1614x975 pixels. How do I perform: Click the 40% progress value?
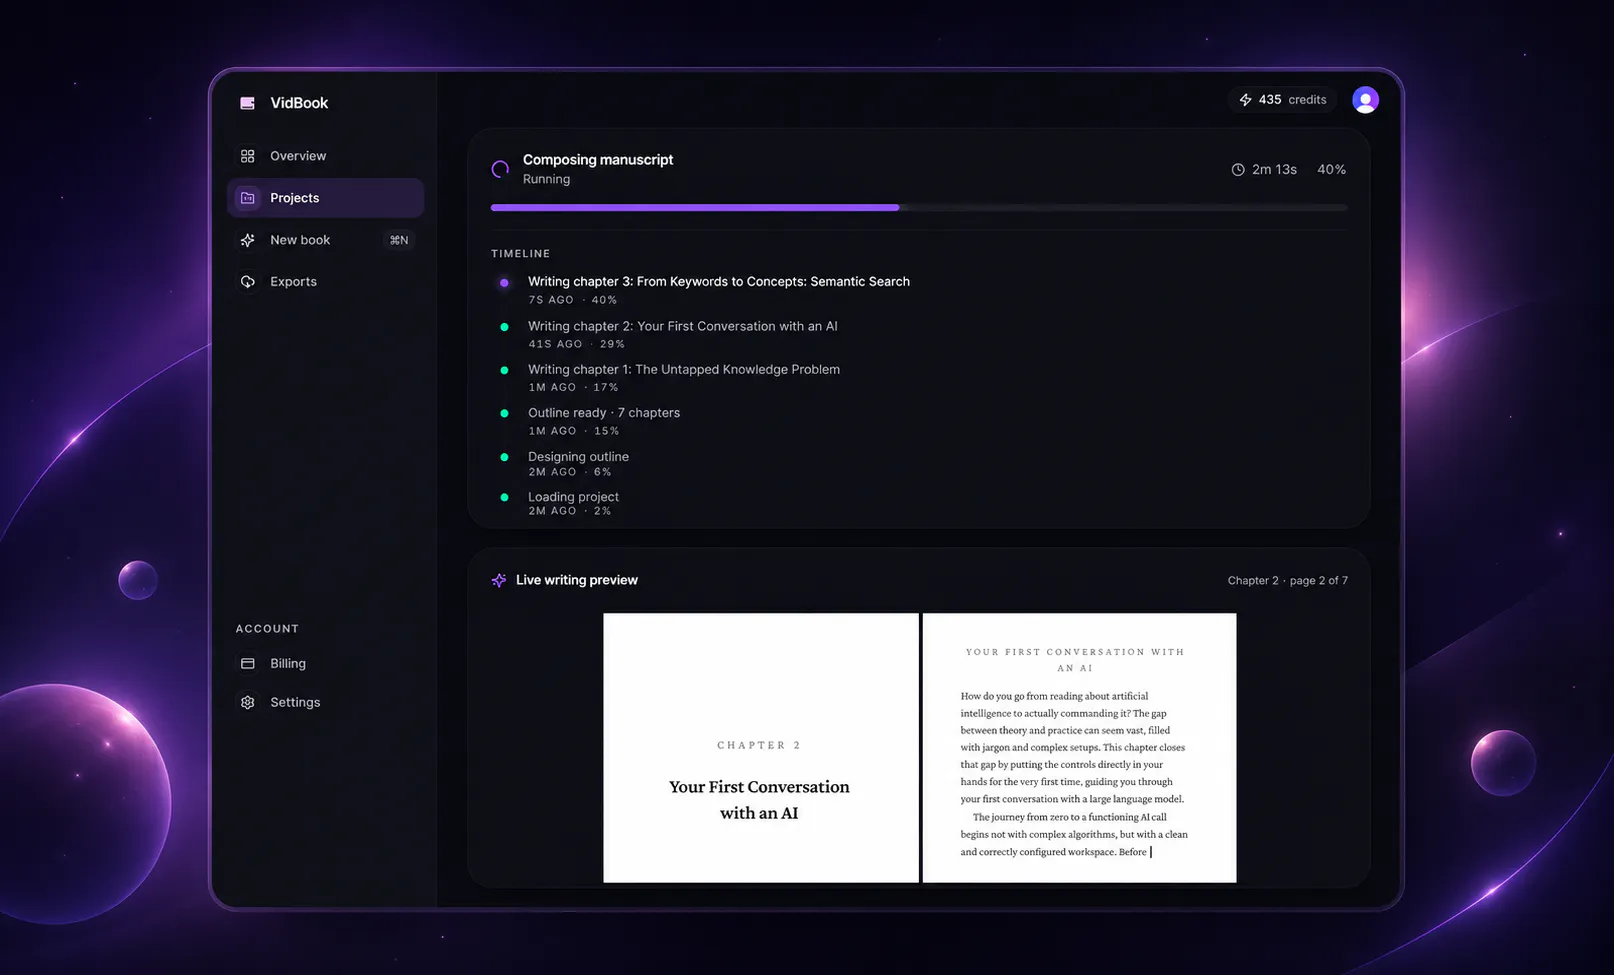point(1331,170)
